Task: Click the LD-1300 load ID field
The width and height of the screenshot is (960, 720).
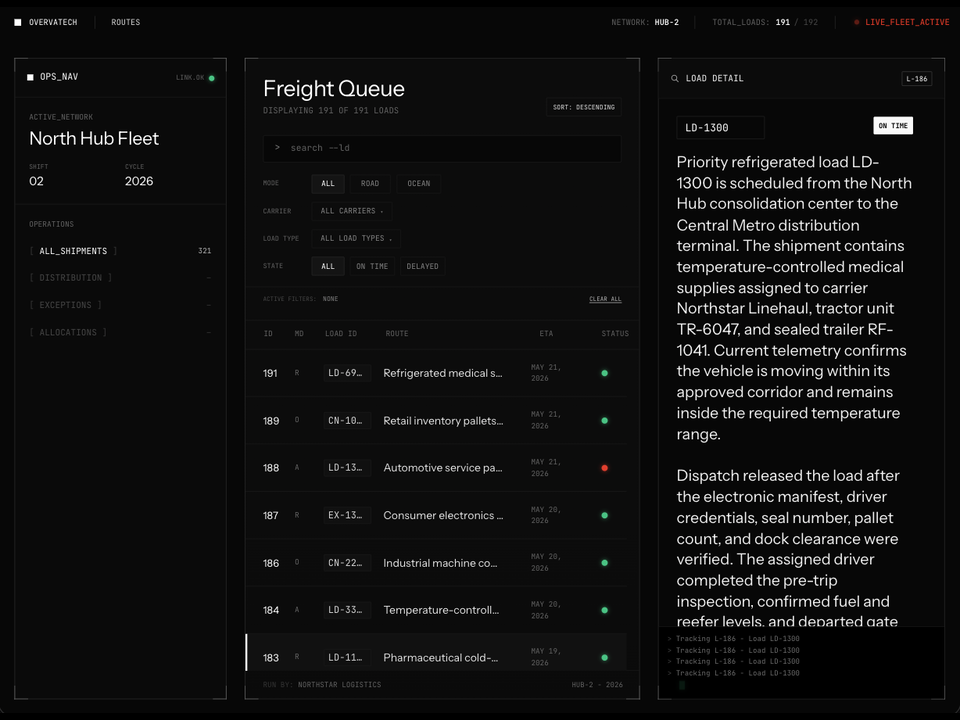Action: tap(721, 128)
